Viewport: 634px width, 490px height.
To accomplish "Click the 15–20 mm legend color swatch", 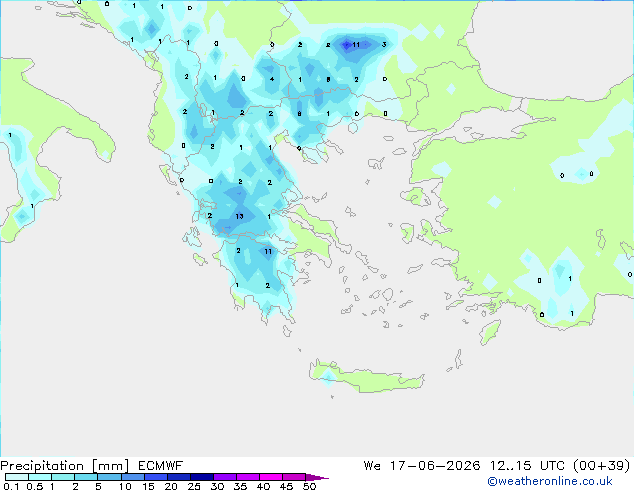I will click(156, 477).
